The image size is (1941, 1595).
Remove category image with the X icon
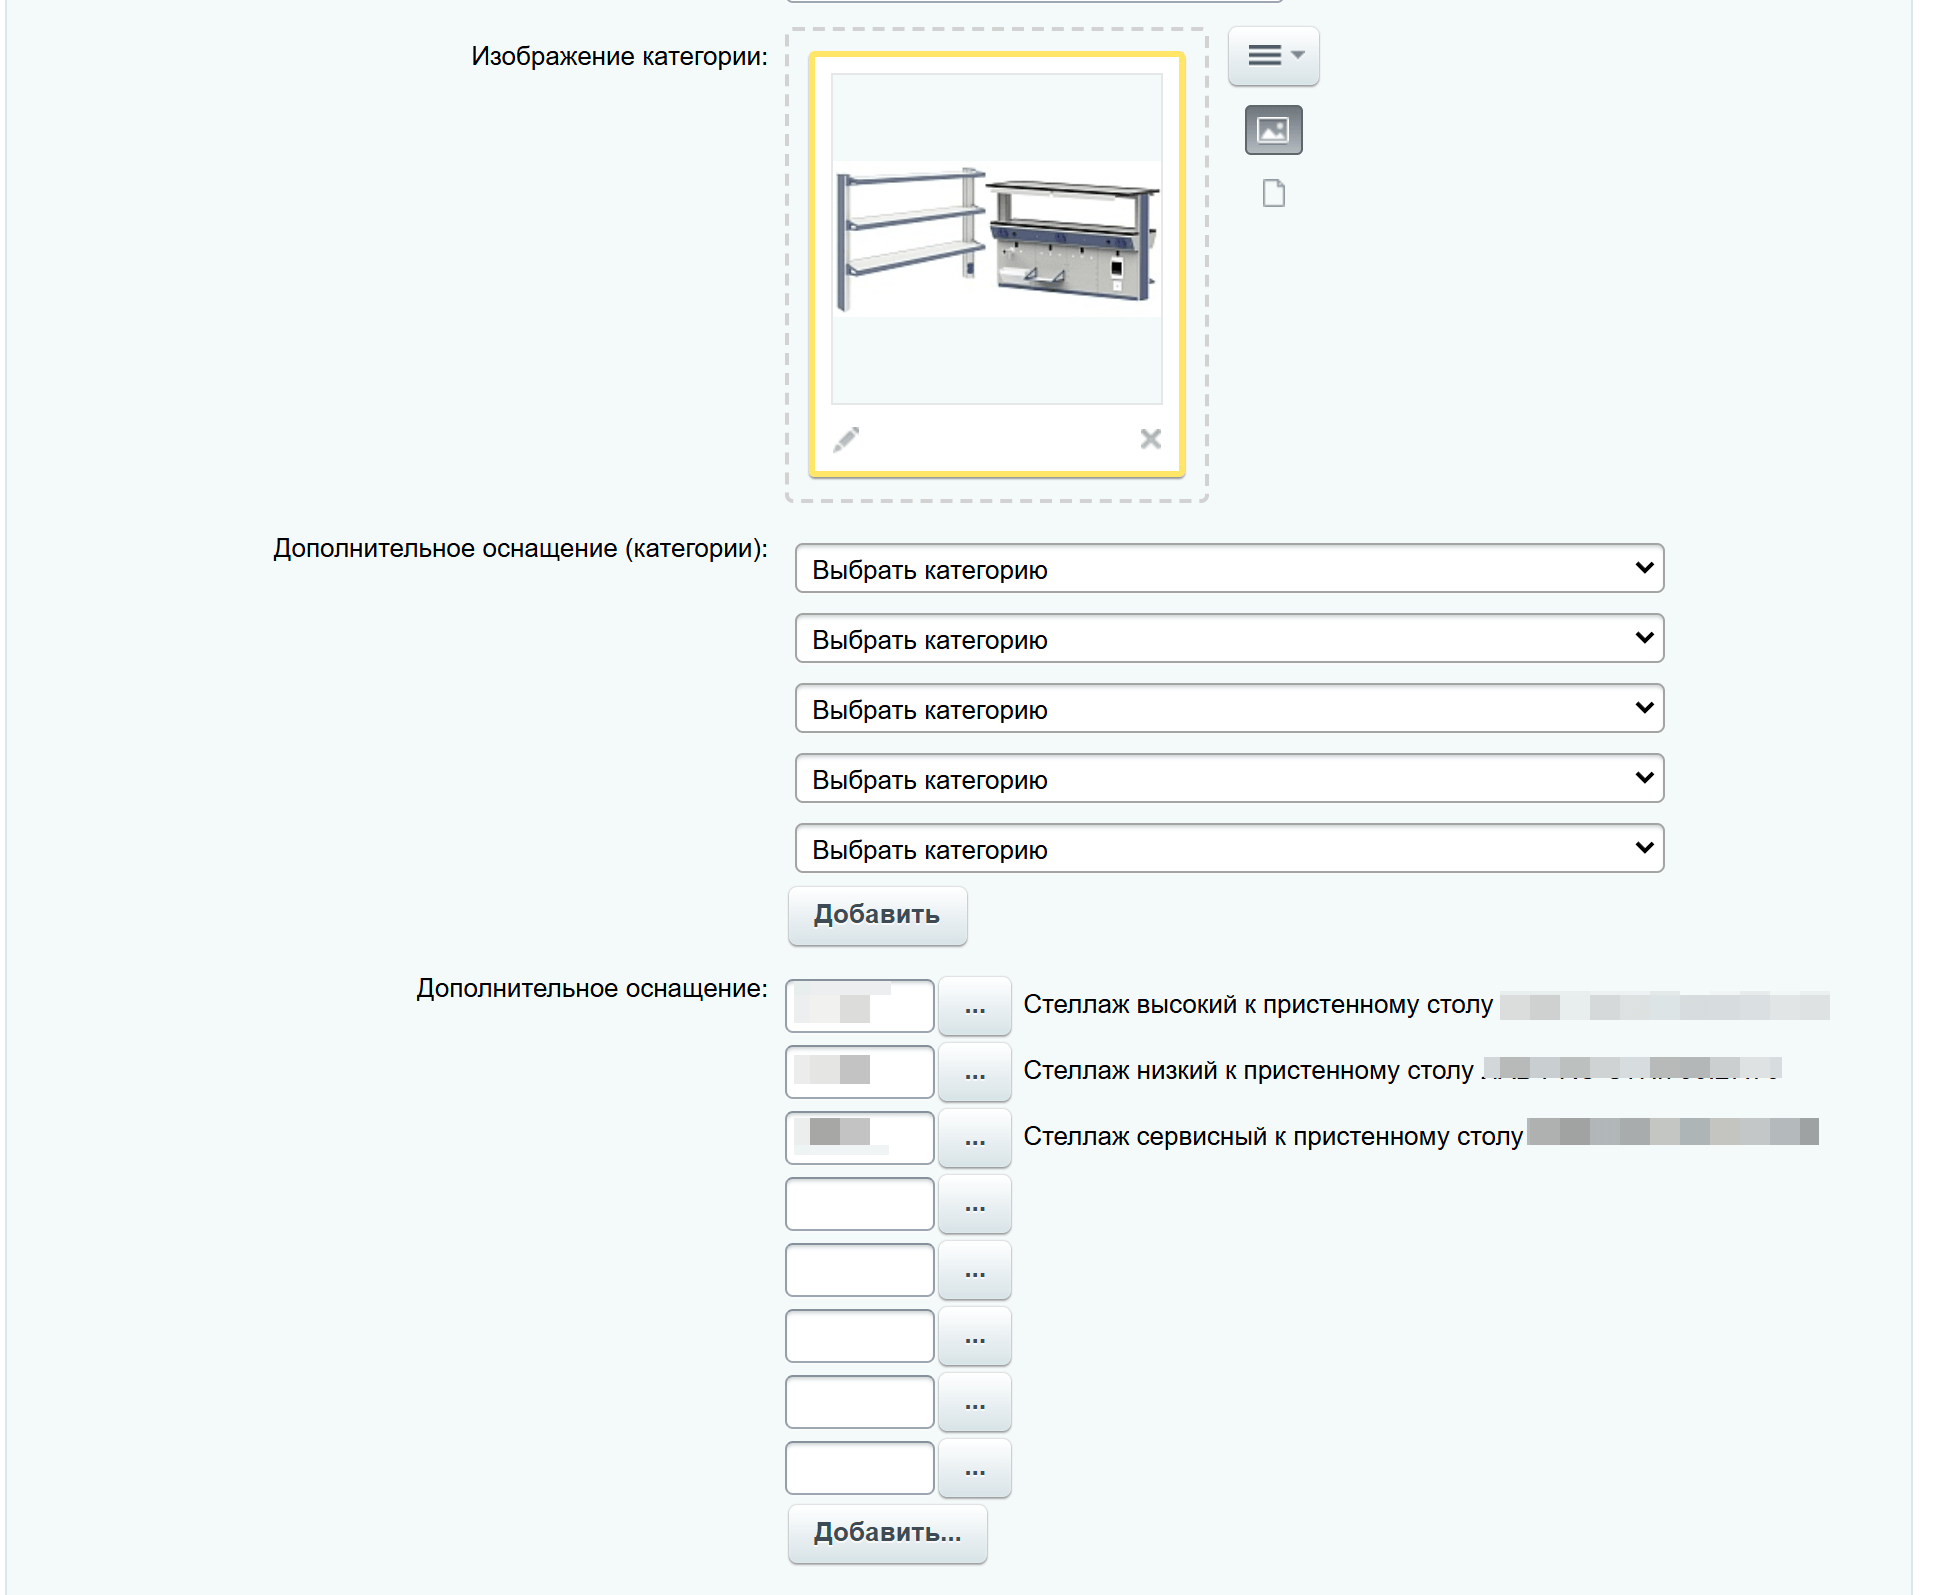[1150, 439]
